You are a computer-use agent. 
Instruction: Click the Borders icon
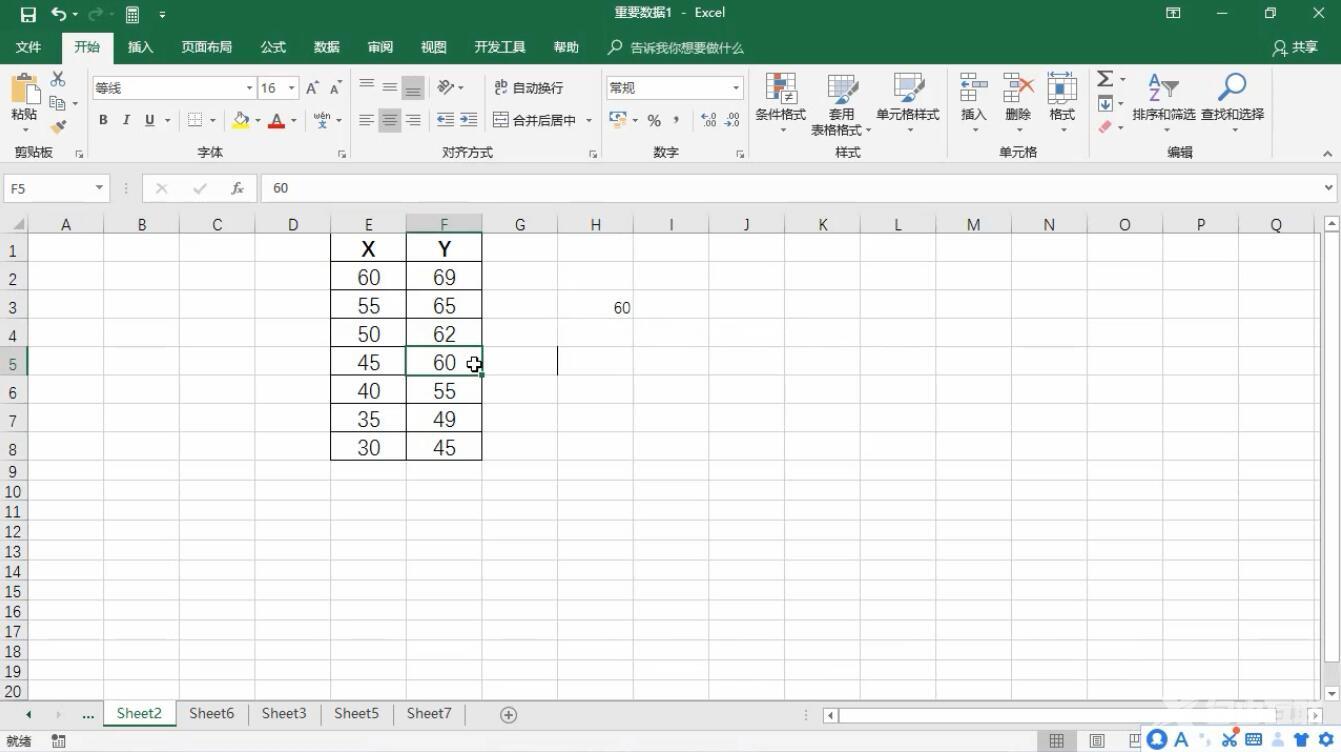pos(195,120)
